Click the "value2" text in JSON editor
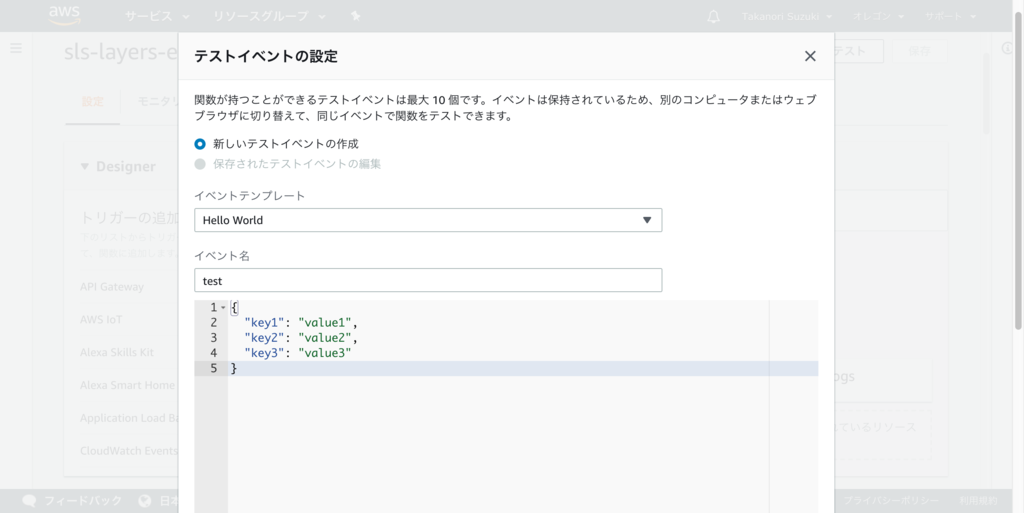 325,338
